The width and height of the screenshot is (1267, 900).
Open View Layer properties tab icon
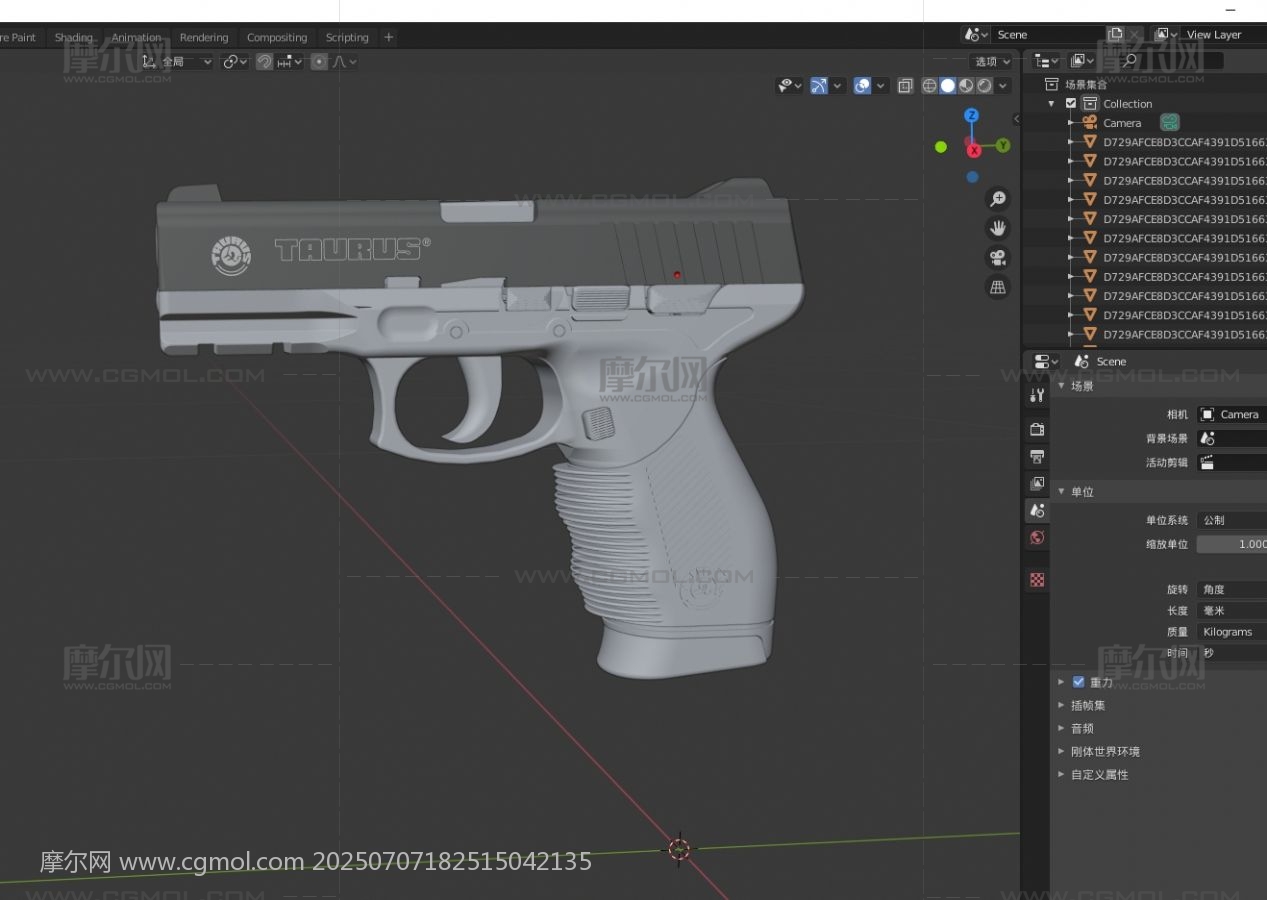point(1037,483)
